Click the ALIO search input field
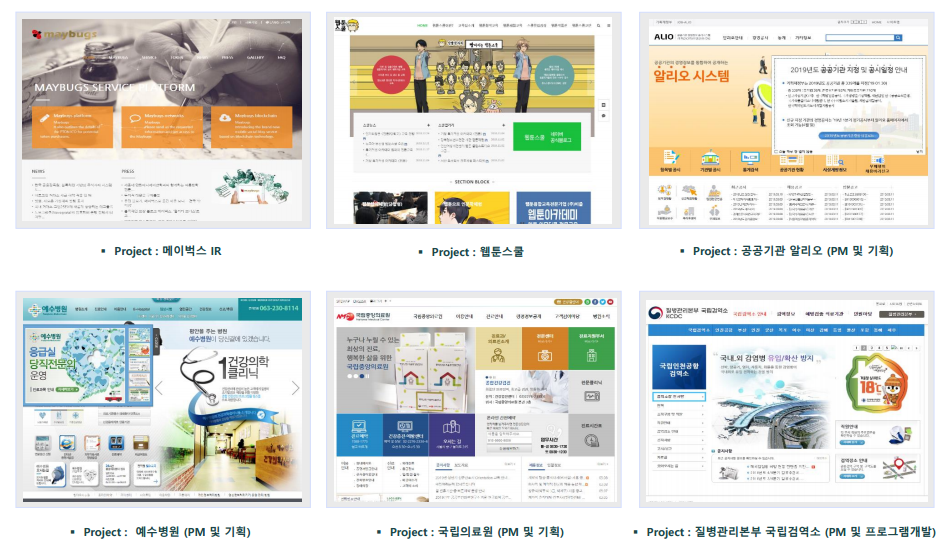 point(859,38)
